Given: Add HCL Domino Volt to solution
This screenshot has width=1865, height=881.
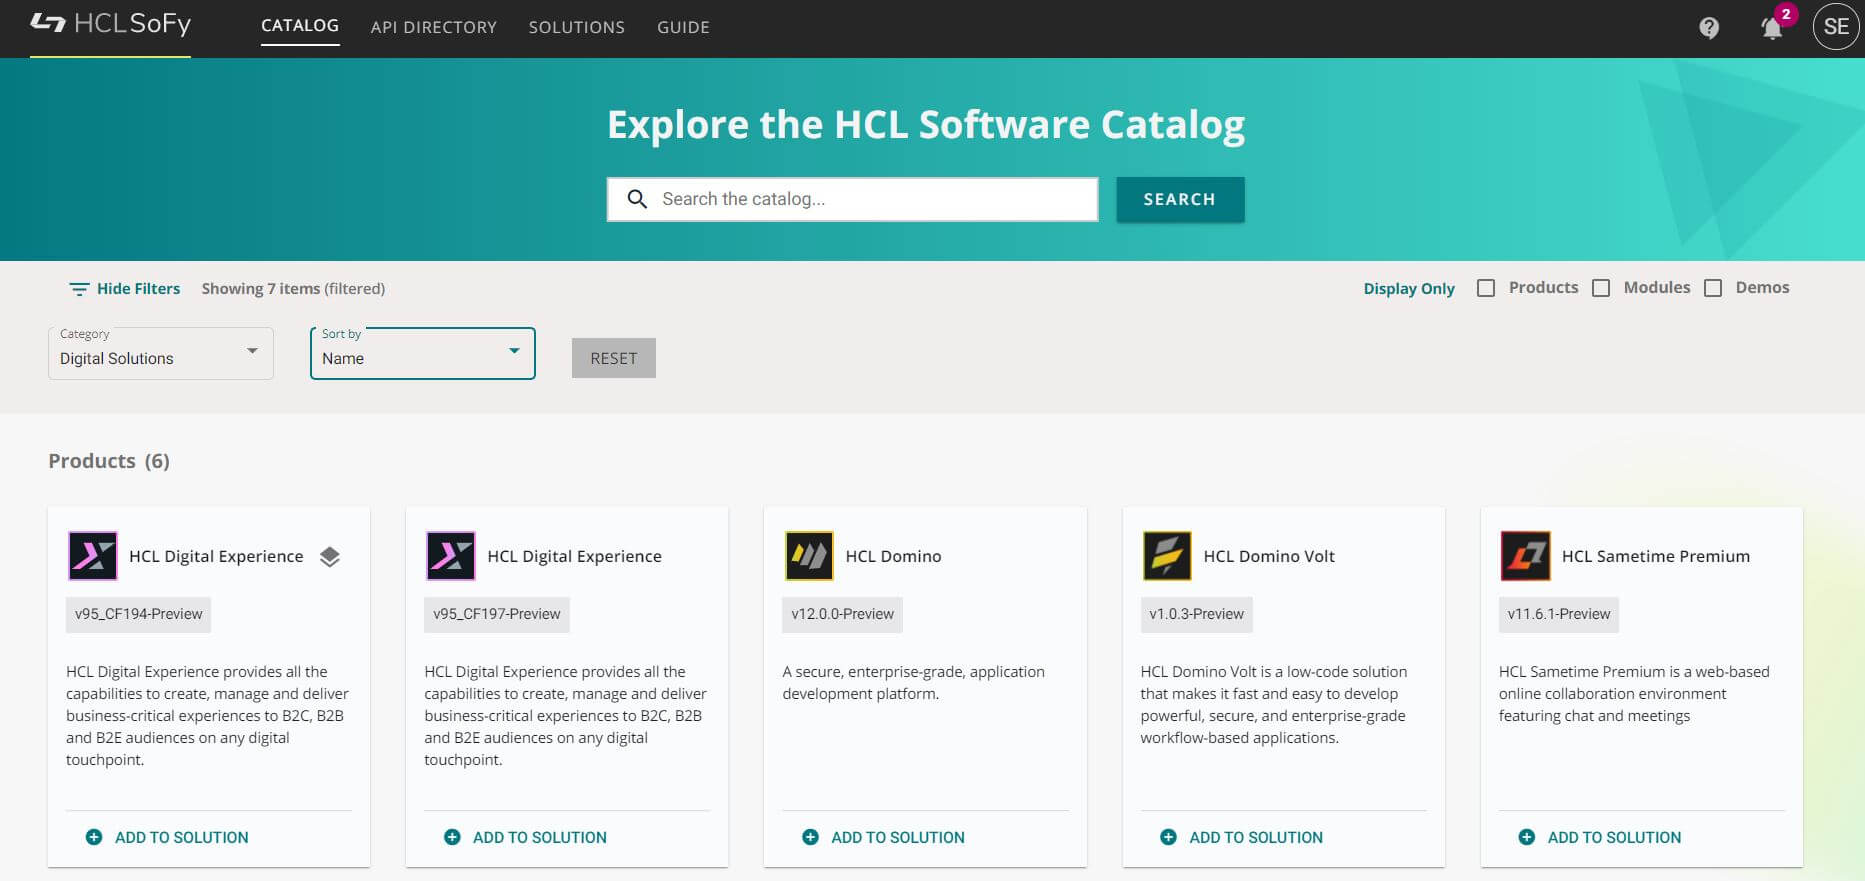Looking at the screenshot, I should pos(1256,837).
